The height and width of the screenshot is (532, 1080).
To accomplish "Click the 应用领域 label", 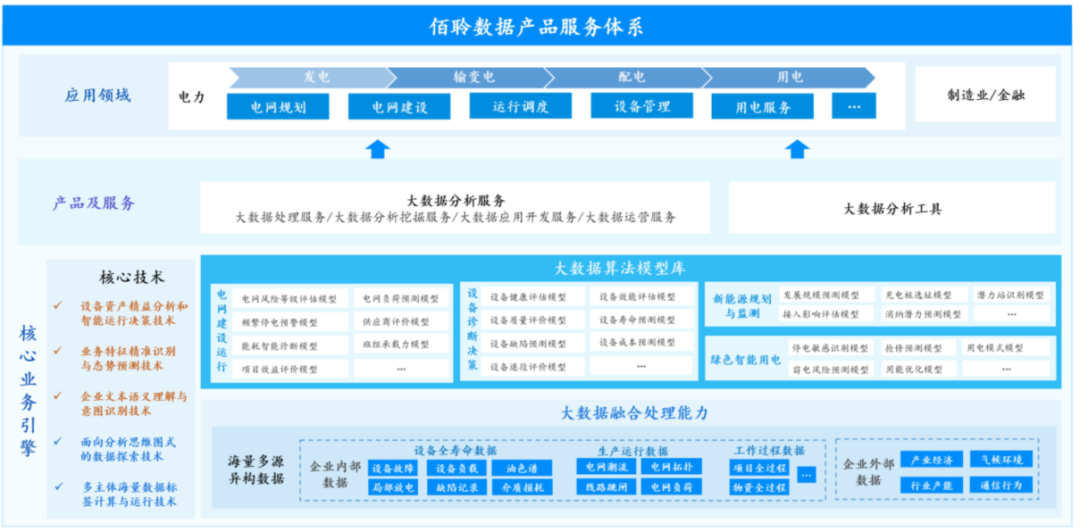I will [x=97, y=96].
